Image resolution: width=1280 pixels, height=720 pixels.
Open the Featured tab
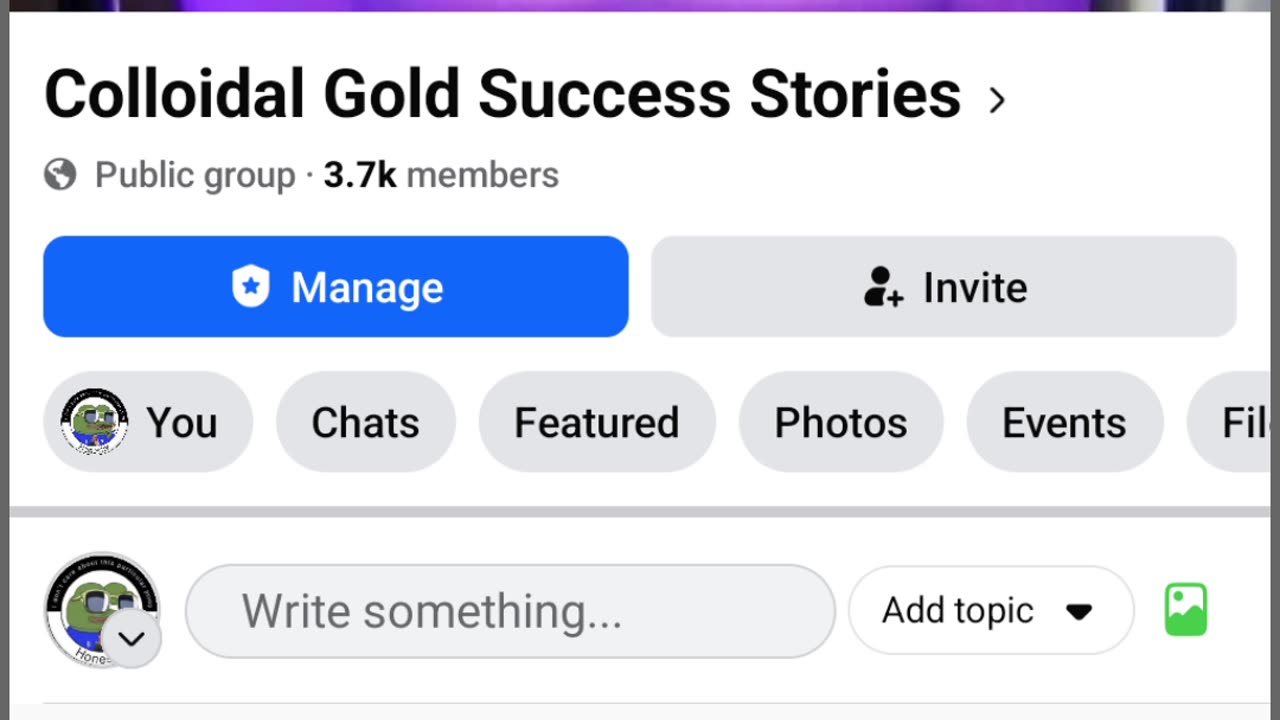pyautogui.click(x=597, y=422)
